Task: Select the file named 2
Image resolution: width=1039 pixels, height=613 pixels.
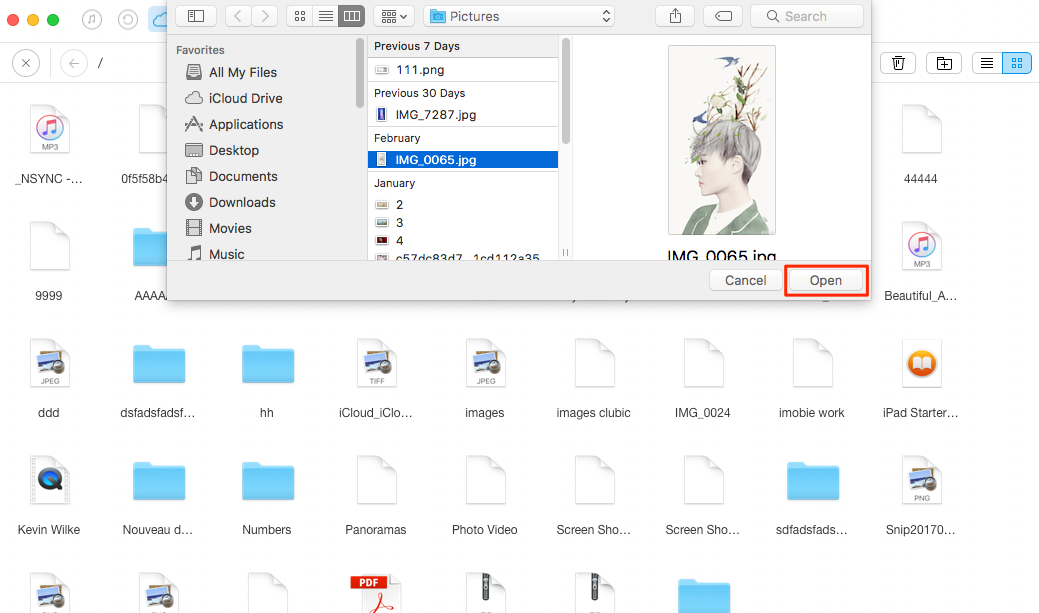Action: (463, 204)
